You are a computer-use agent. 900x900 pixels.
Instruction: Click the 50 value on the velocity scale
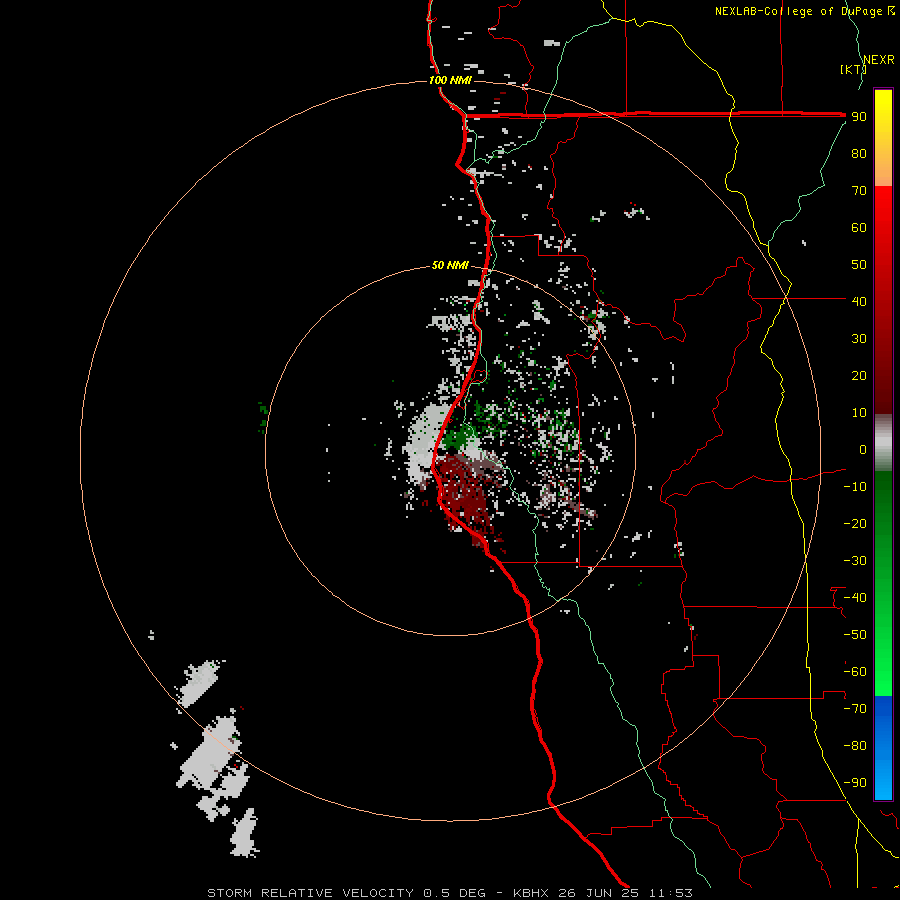pos(859,265)
